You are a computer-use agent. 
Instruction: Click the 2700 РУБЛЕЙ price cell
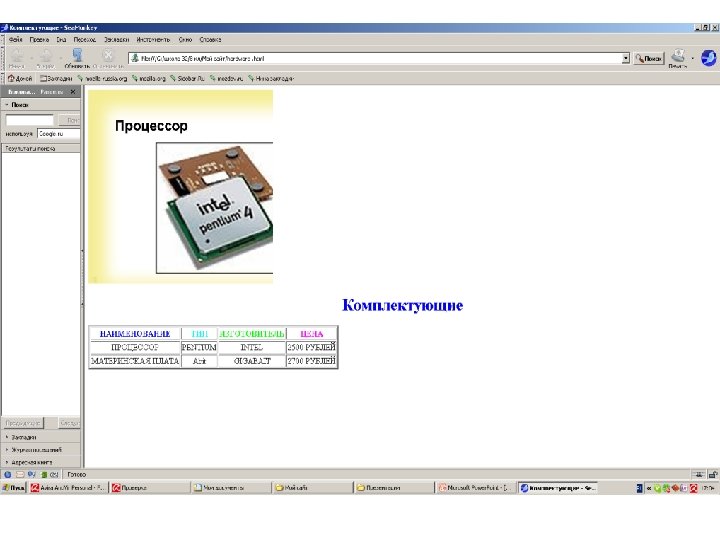(x=311, y=361)
